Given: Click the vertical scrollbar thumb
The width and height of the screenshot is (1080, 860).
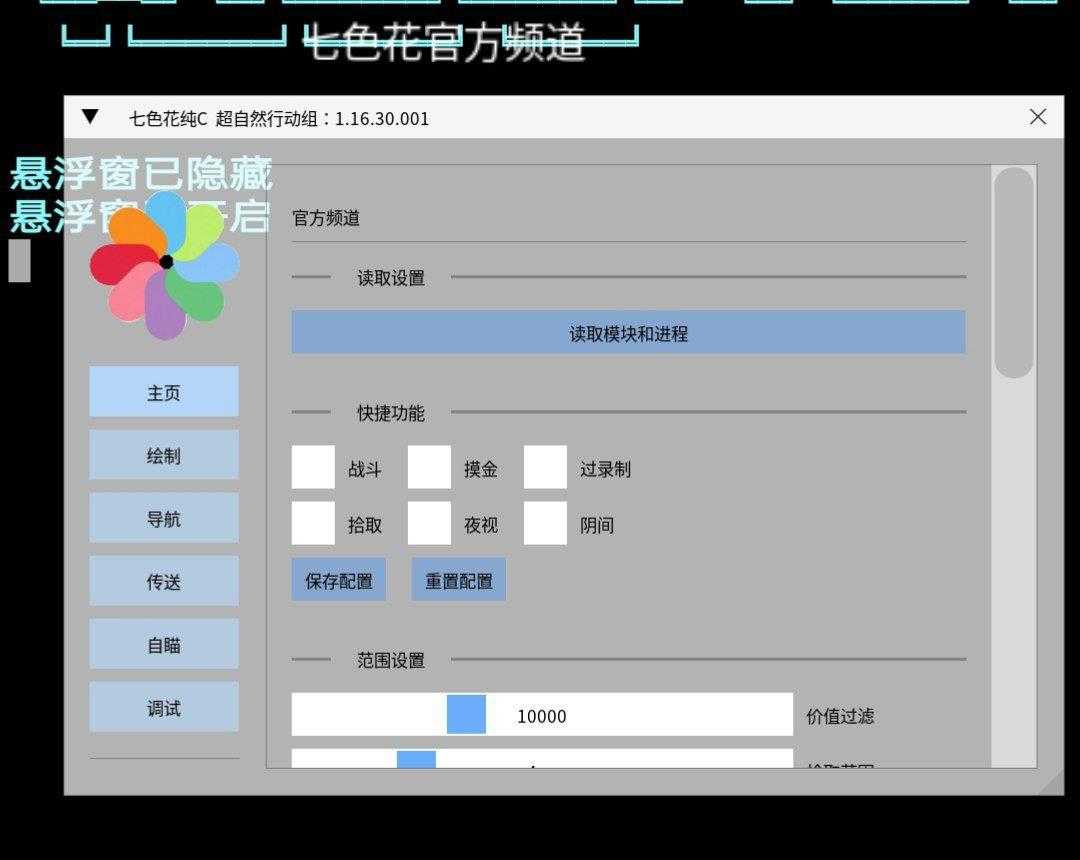Looking at the screenshot, I should click(x=1014, y=272).
